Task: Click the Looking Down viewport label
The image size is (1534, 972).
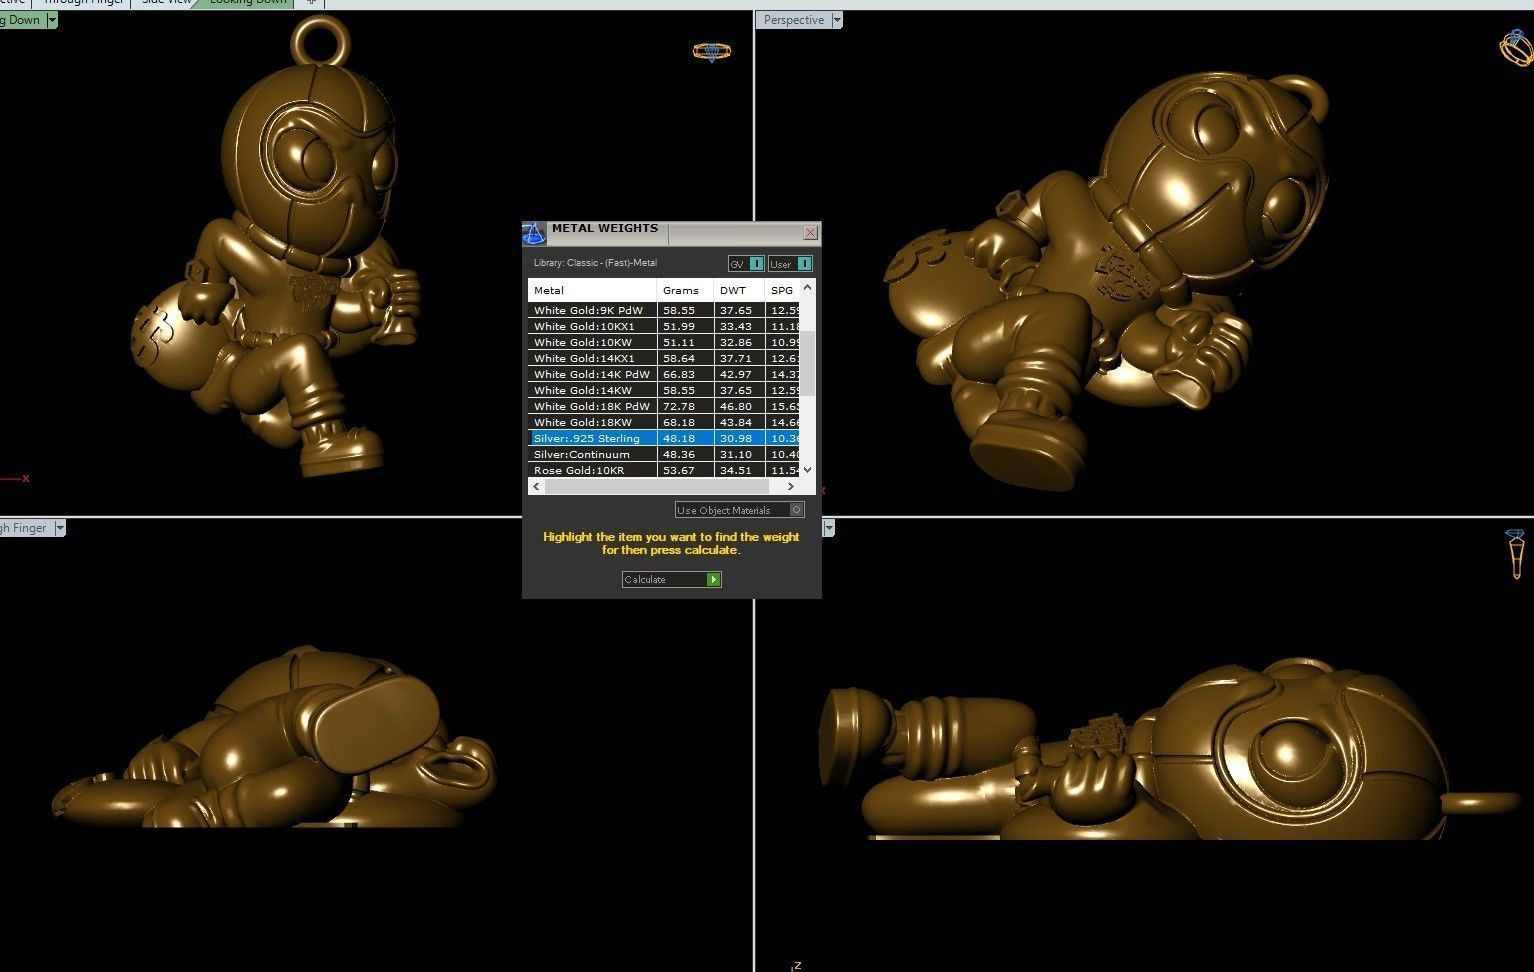Action: point(22,20)
